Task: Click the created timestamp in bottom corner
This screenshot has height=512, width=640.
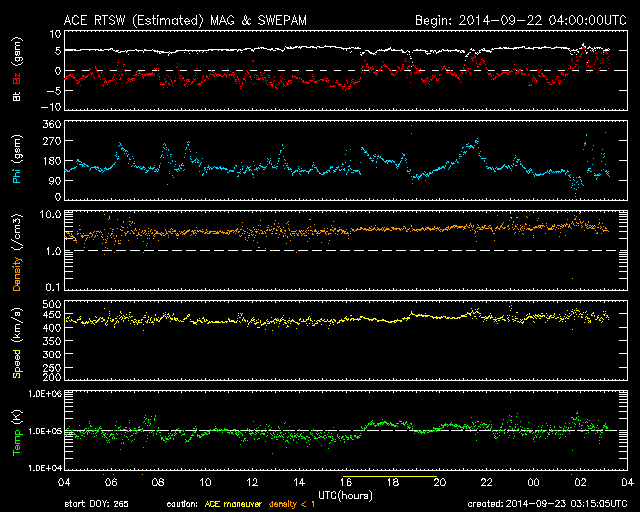Action: coord(546,504)
